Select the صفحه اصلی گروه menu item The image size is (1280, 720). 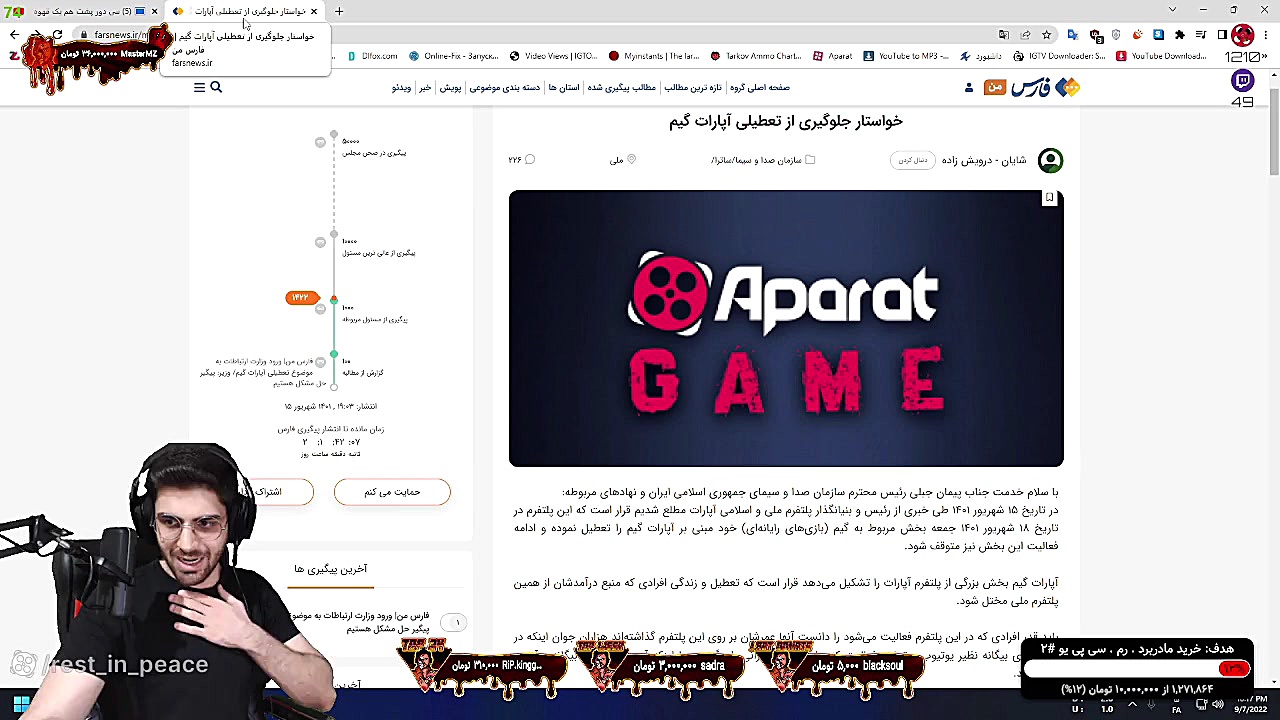click(762, 87)
